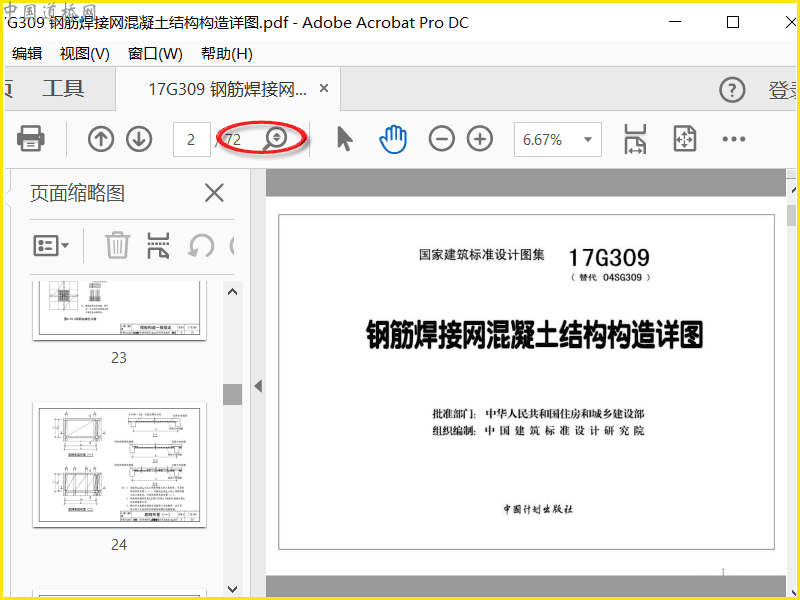Image resolution: width=800 pixels, height=600 pixels.
Task: Go to previous page with up arrow
Action: pyautogui.click(x=101, y=139)
